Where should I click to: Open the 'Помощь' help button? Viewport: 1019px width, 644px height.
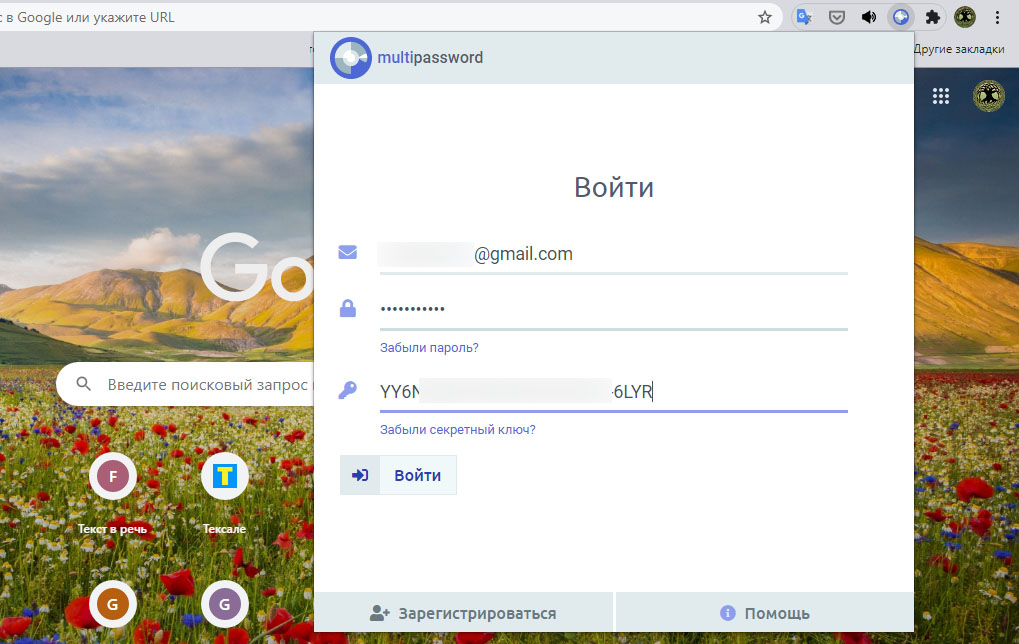pos(765,613)
